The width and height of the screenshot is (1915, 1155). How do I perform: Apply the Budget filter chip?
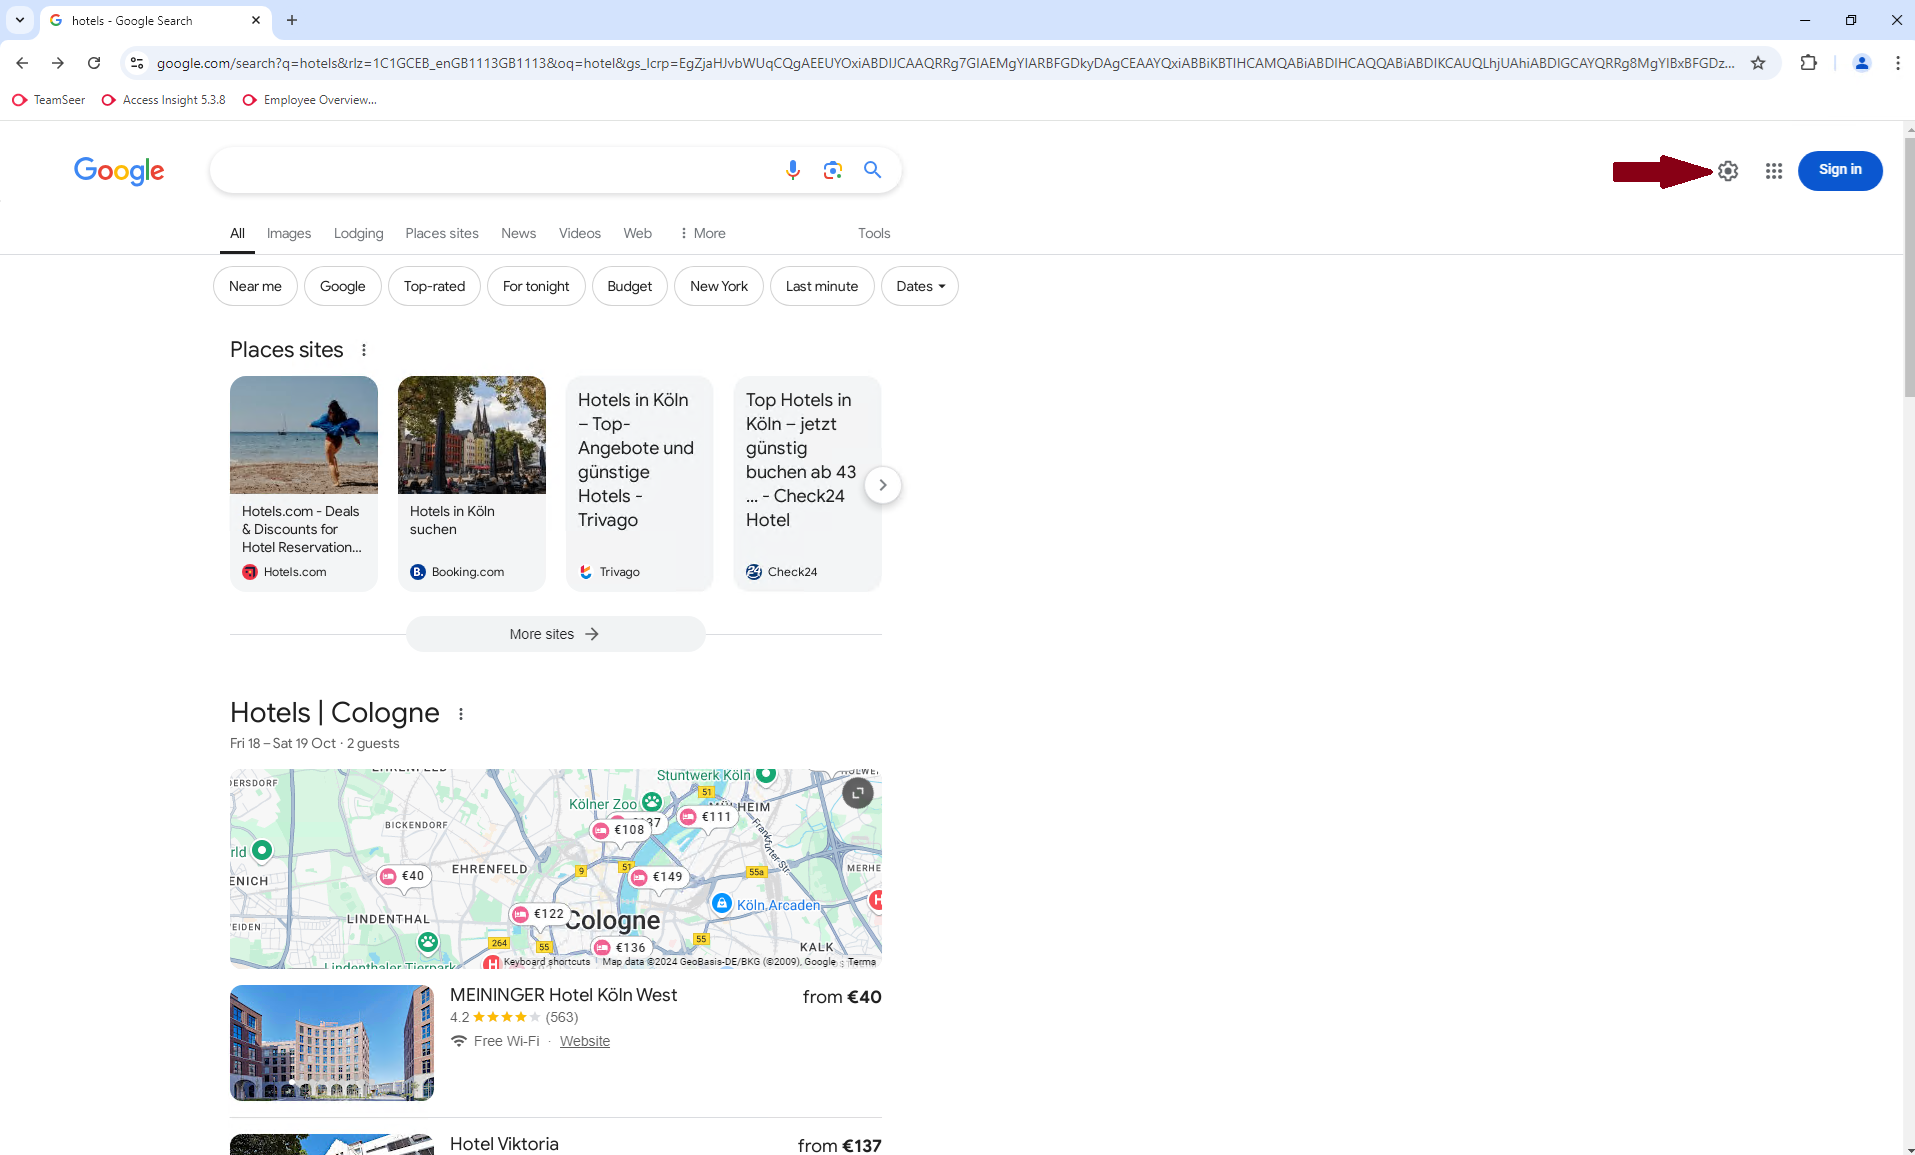pos(629,286)
